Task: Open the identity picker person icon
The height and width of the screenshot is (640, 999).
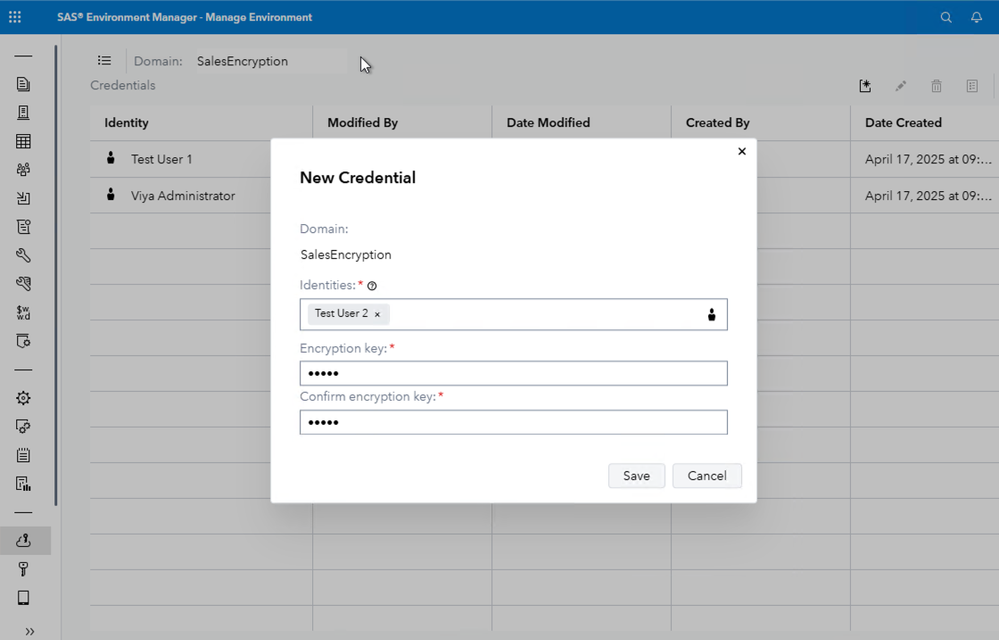Action: click(x=712, y=314)
